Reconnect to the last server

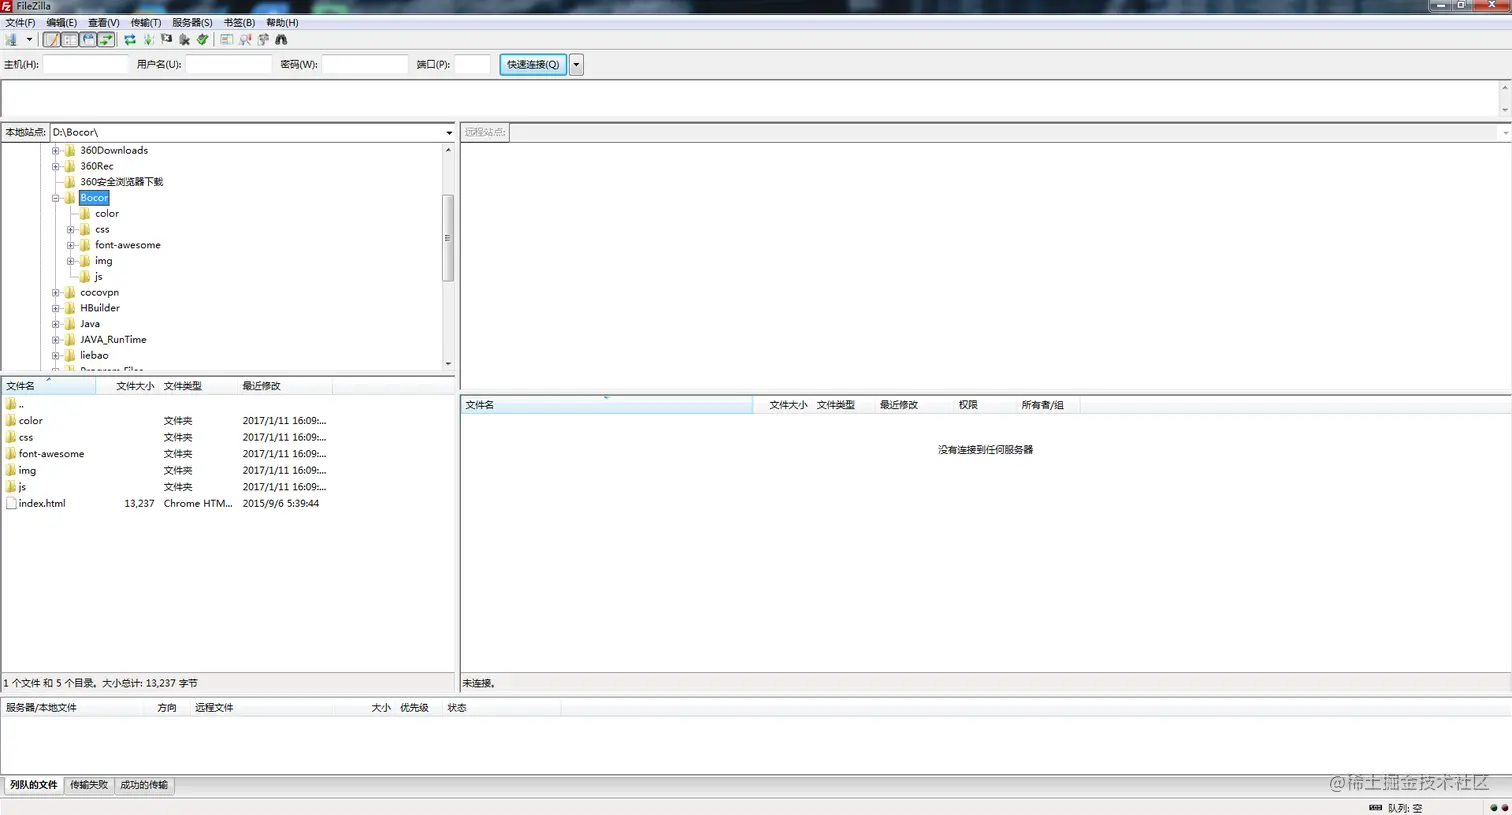tap(202, 40)
